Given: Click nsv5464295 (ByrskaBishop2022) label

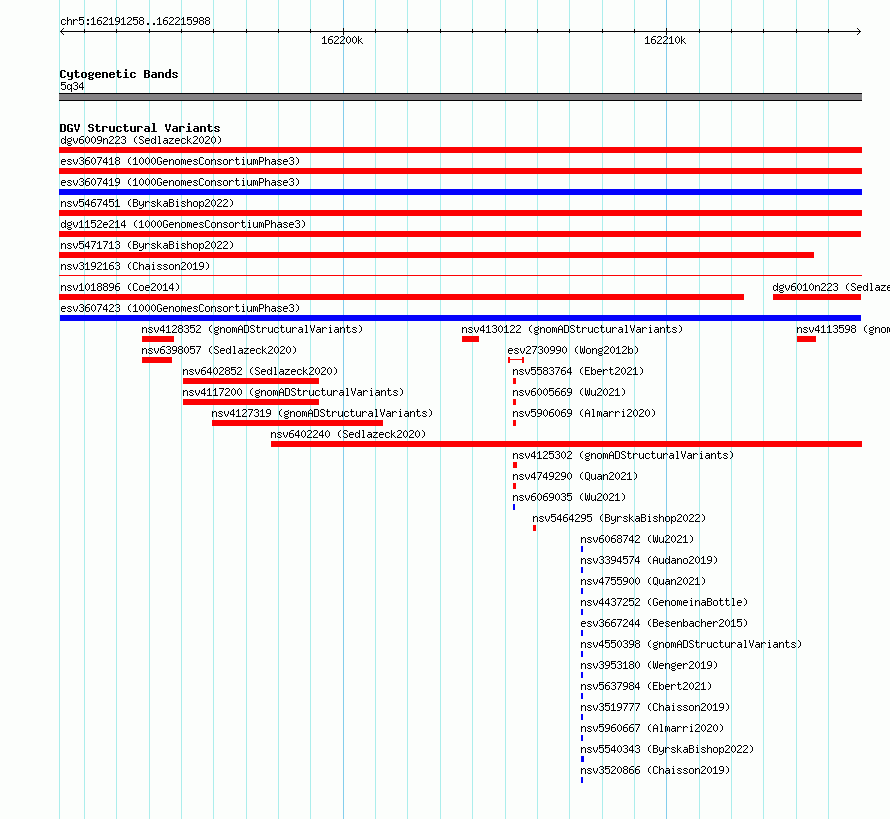Looking at the screenshot, I should pos(619,518).
